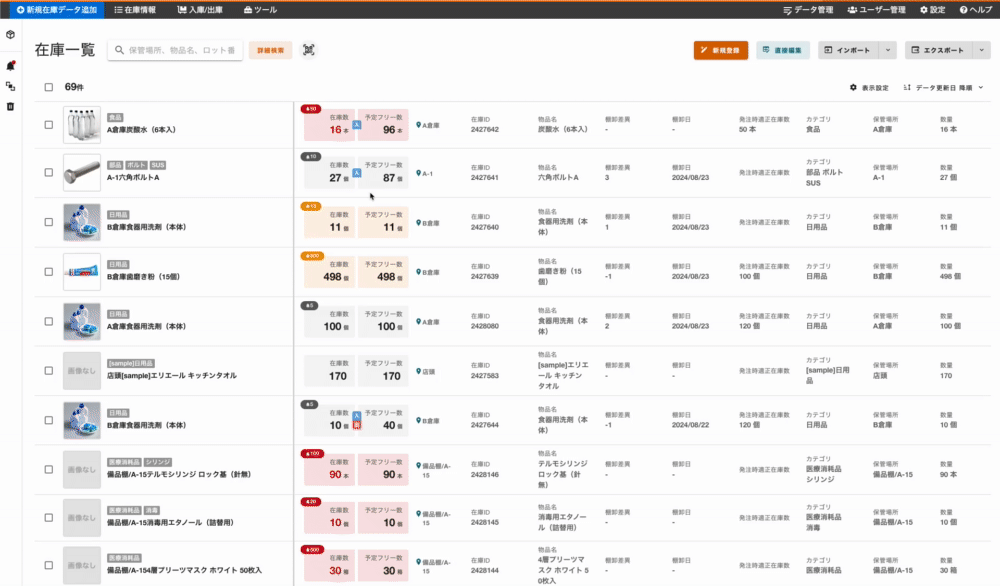Image resolution: width=1000 pixels, height=586 pixels.
Task: Click the 在庫数 16 cell of 炭酸水
Action: 329,124
